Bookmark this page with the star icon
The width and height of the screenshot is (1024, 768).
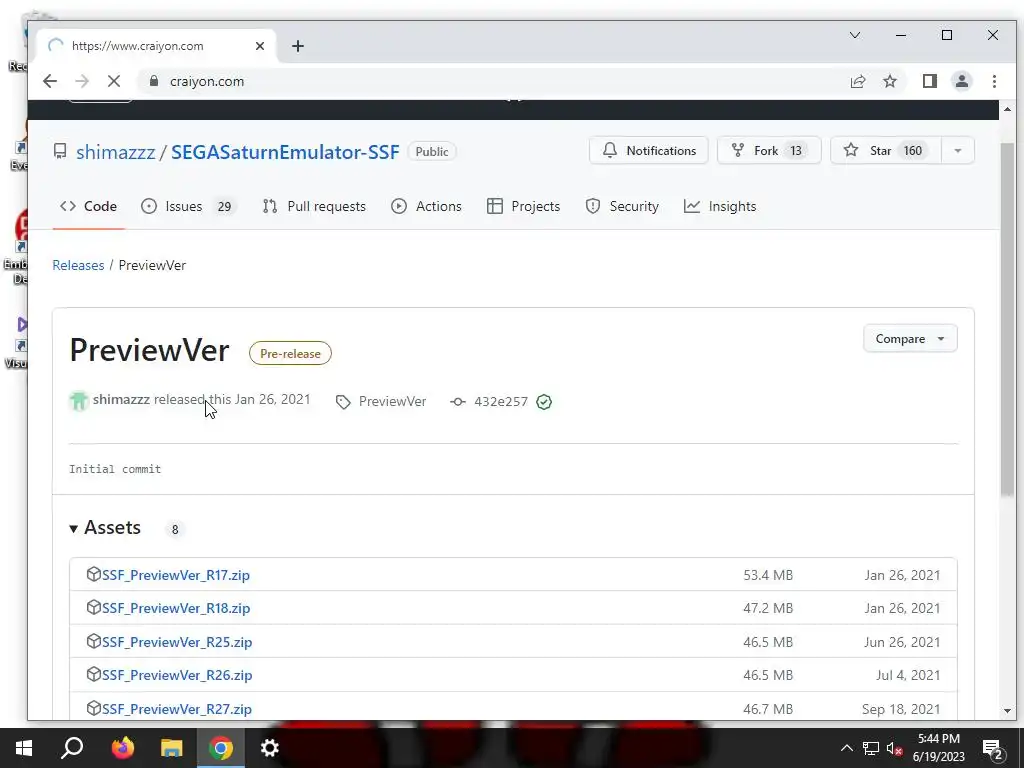coord(889,81)
